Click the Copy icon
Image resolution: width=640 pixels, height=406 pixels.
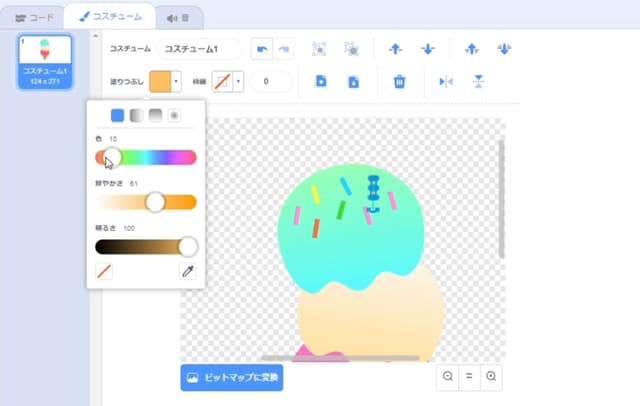click(x=321, y=81)
